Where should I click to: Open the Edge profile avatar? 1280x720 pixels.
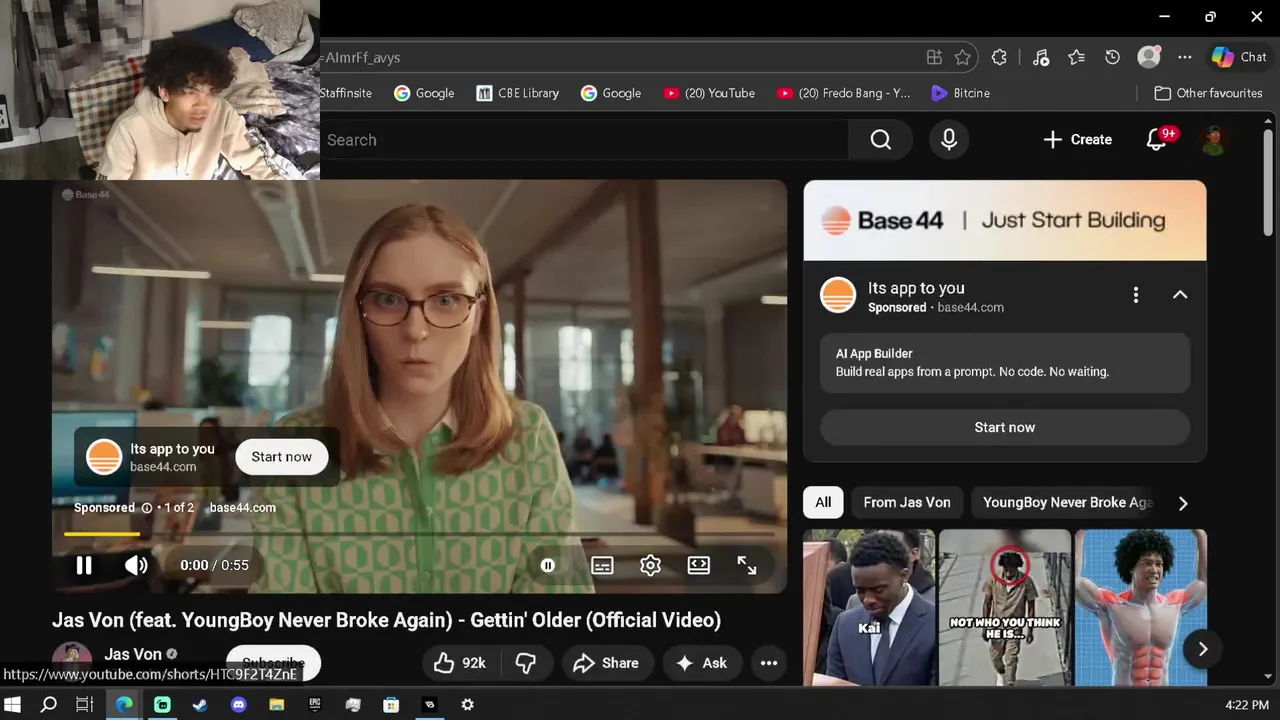pos(1149,57)
